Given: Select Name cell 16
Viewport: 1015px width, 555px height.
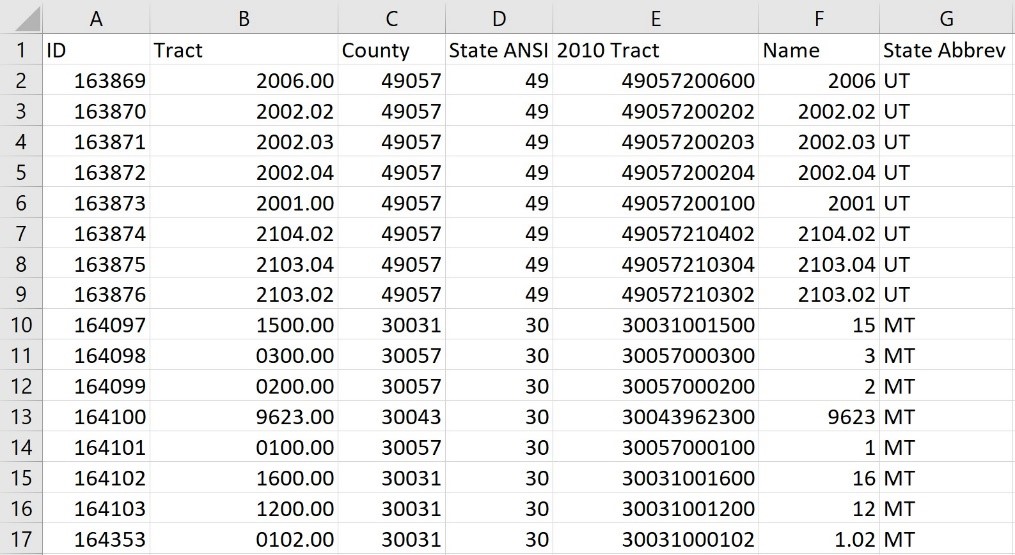Looking at the screenshot, I should [819, 478].
